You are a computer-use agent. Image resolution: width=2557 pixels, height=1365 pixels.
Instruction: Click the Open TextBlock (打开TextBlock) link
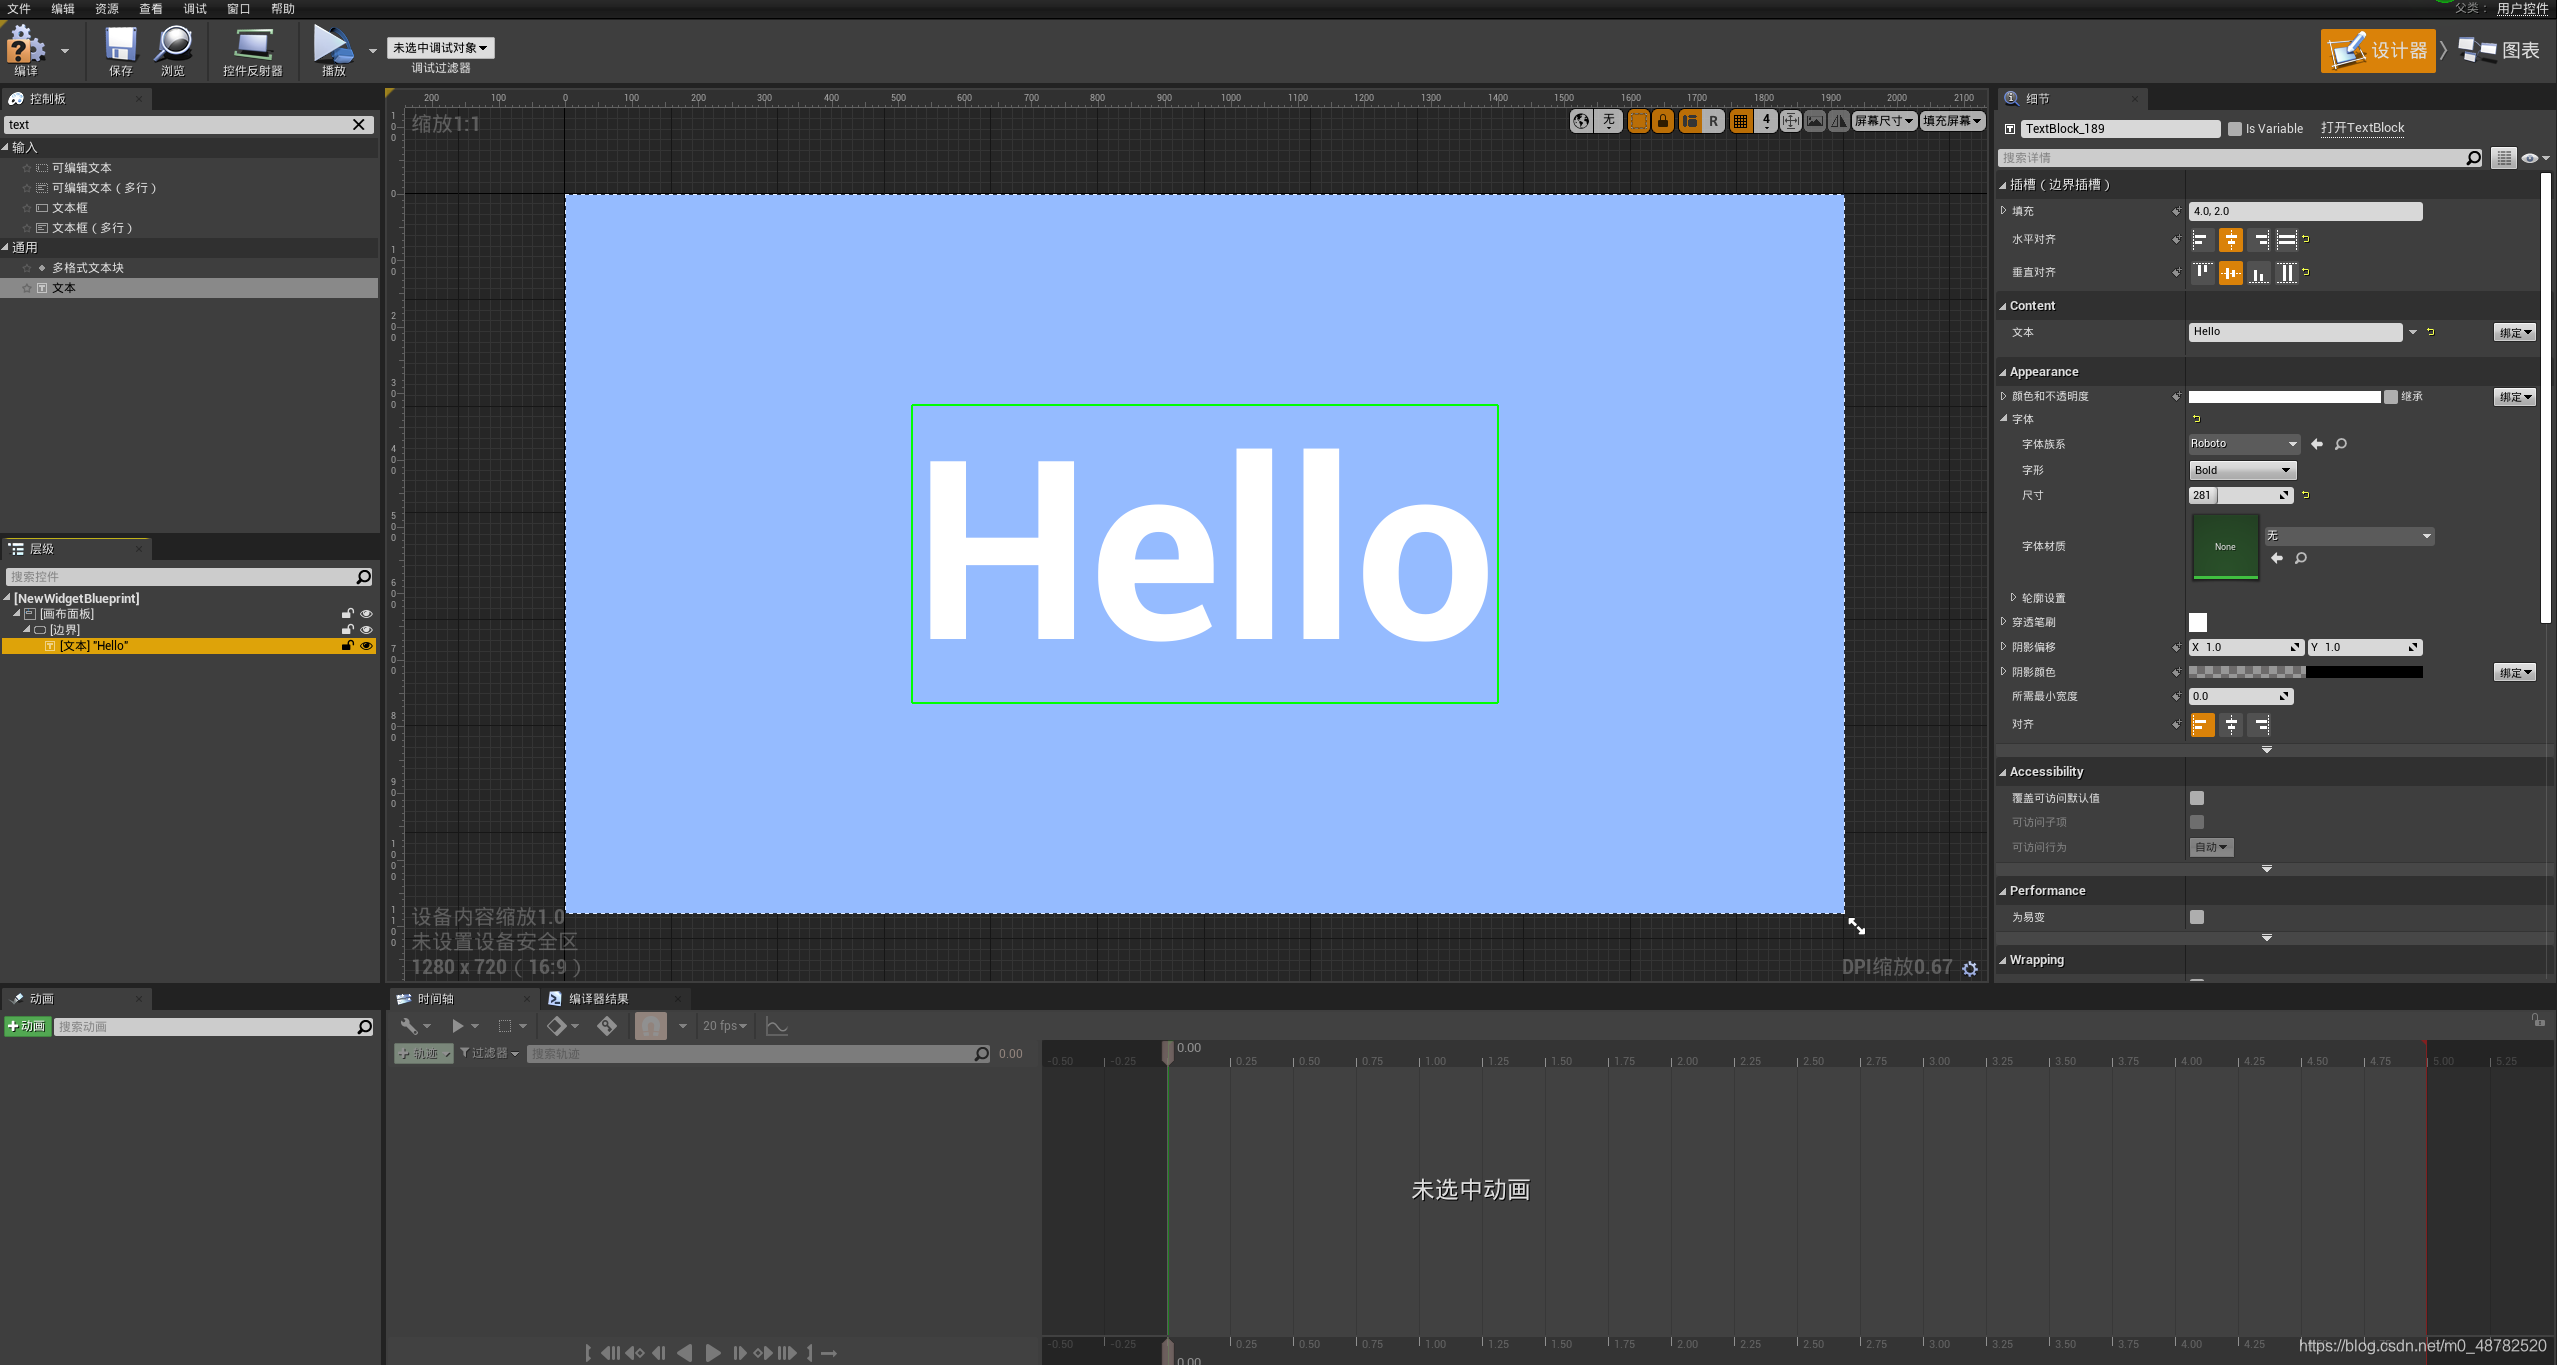tap(2362, 128)
